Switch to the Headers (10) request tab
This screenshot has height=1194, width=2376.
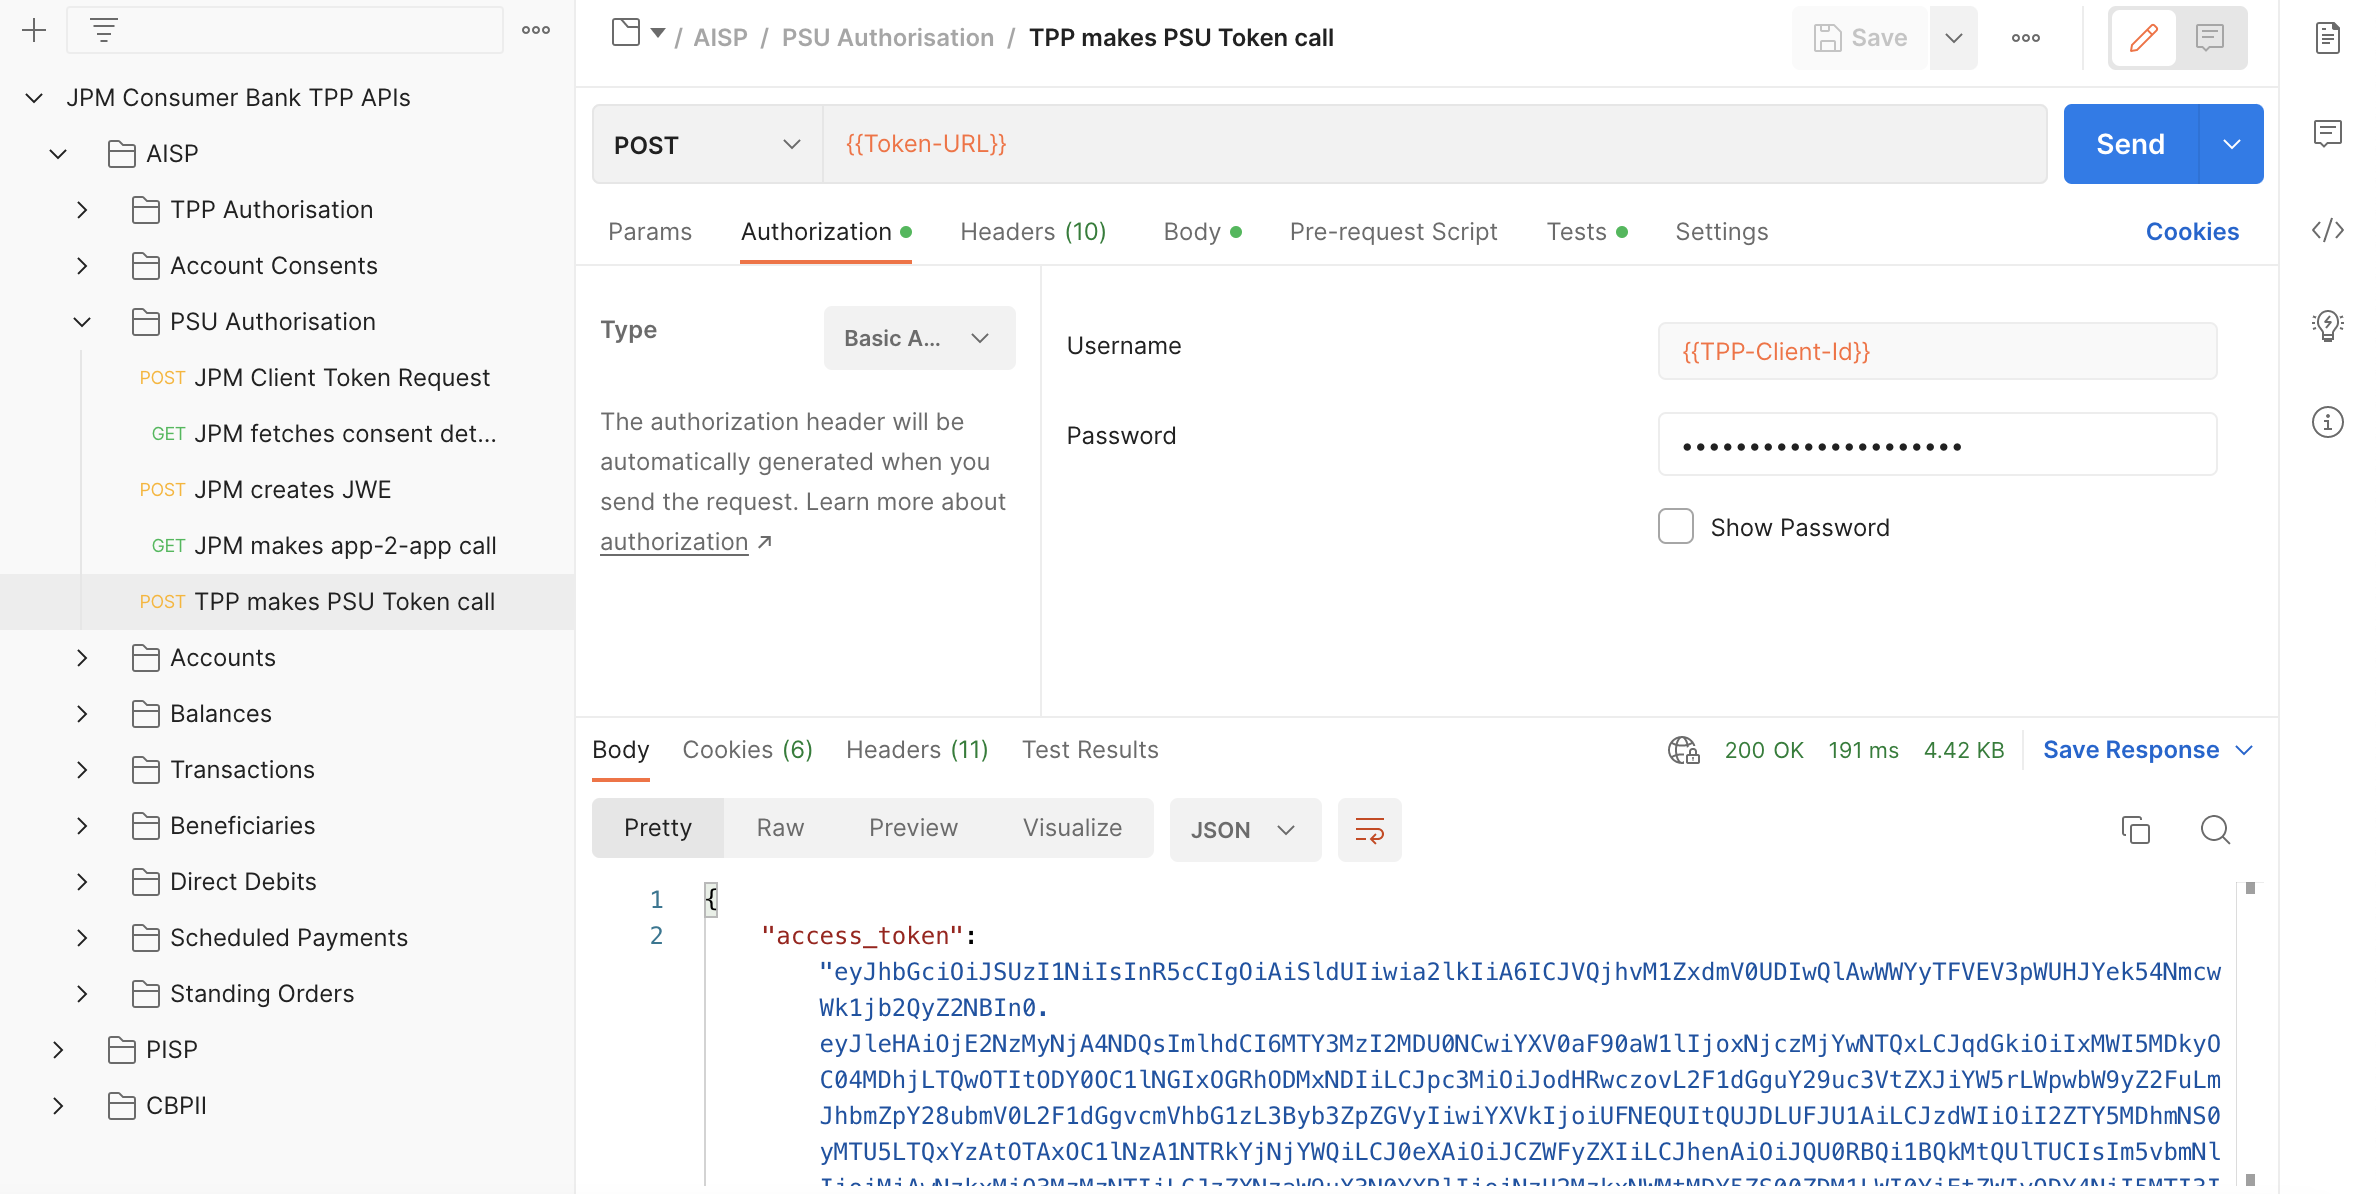click(1033, 232)
